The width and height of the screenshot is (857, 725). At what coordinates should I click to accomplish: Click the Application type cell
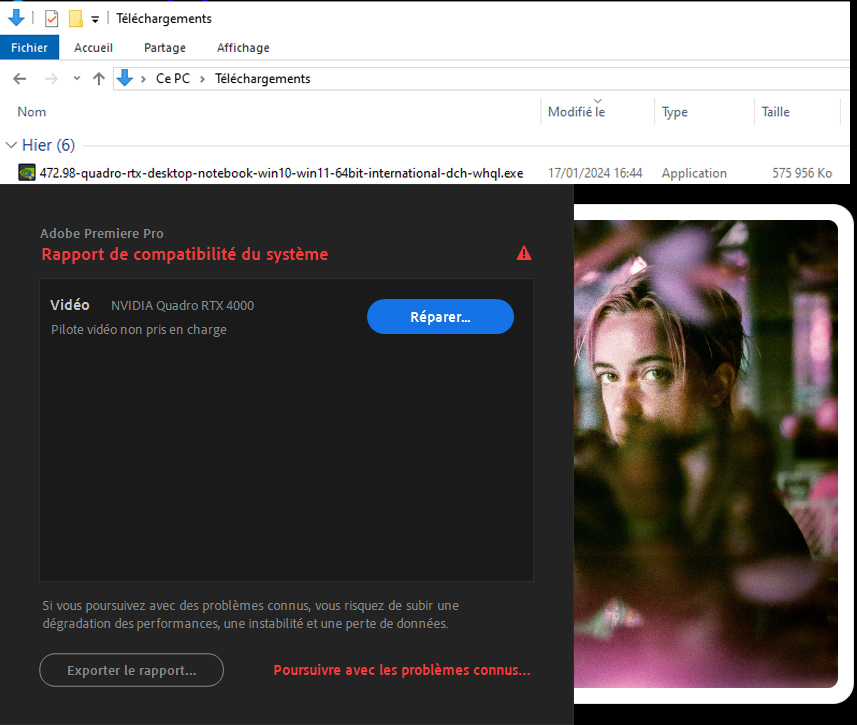694,173
